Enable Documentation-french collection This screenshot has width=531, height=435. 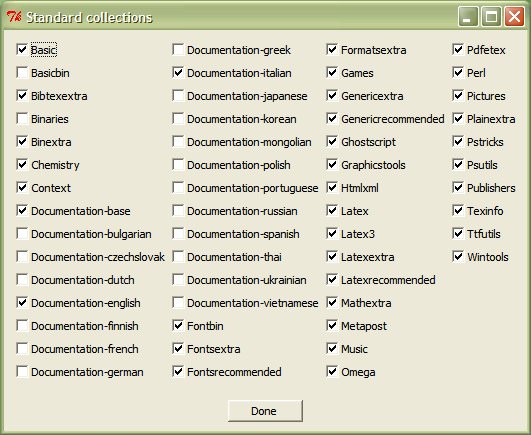click(x=22, y=349)
